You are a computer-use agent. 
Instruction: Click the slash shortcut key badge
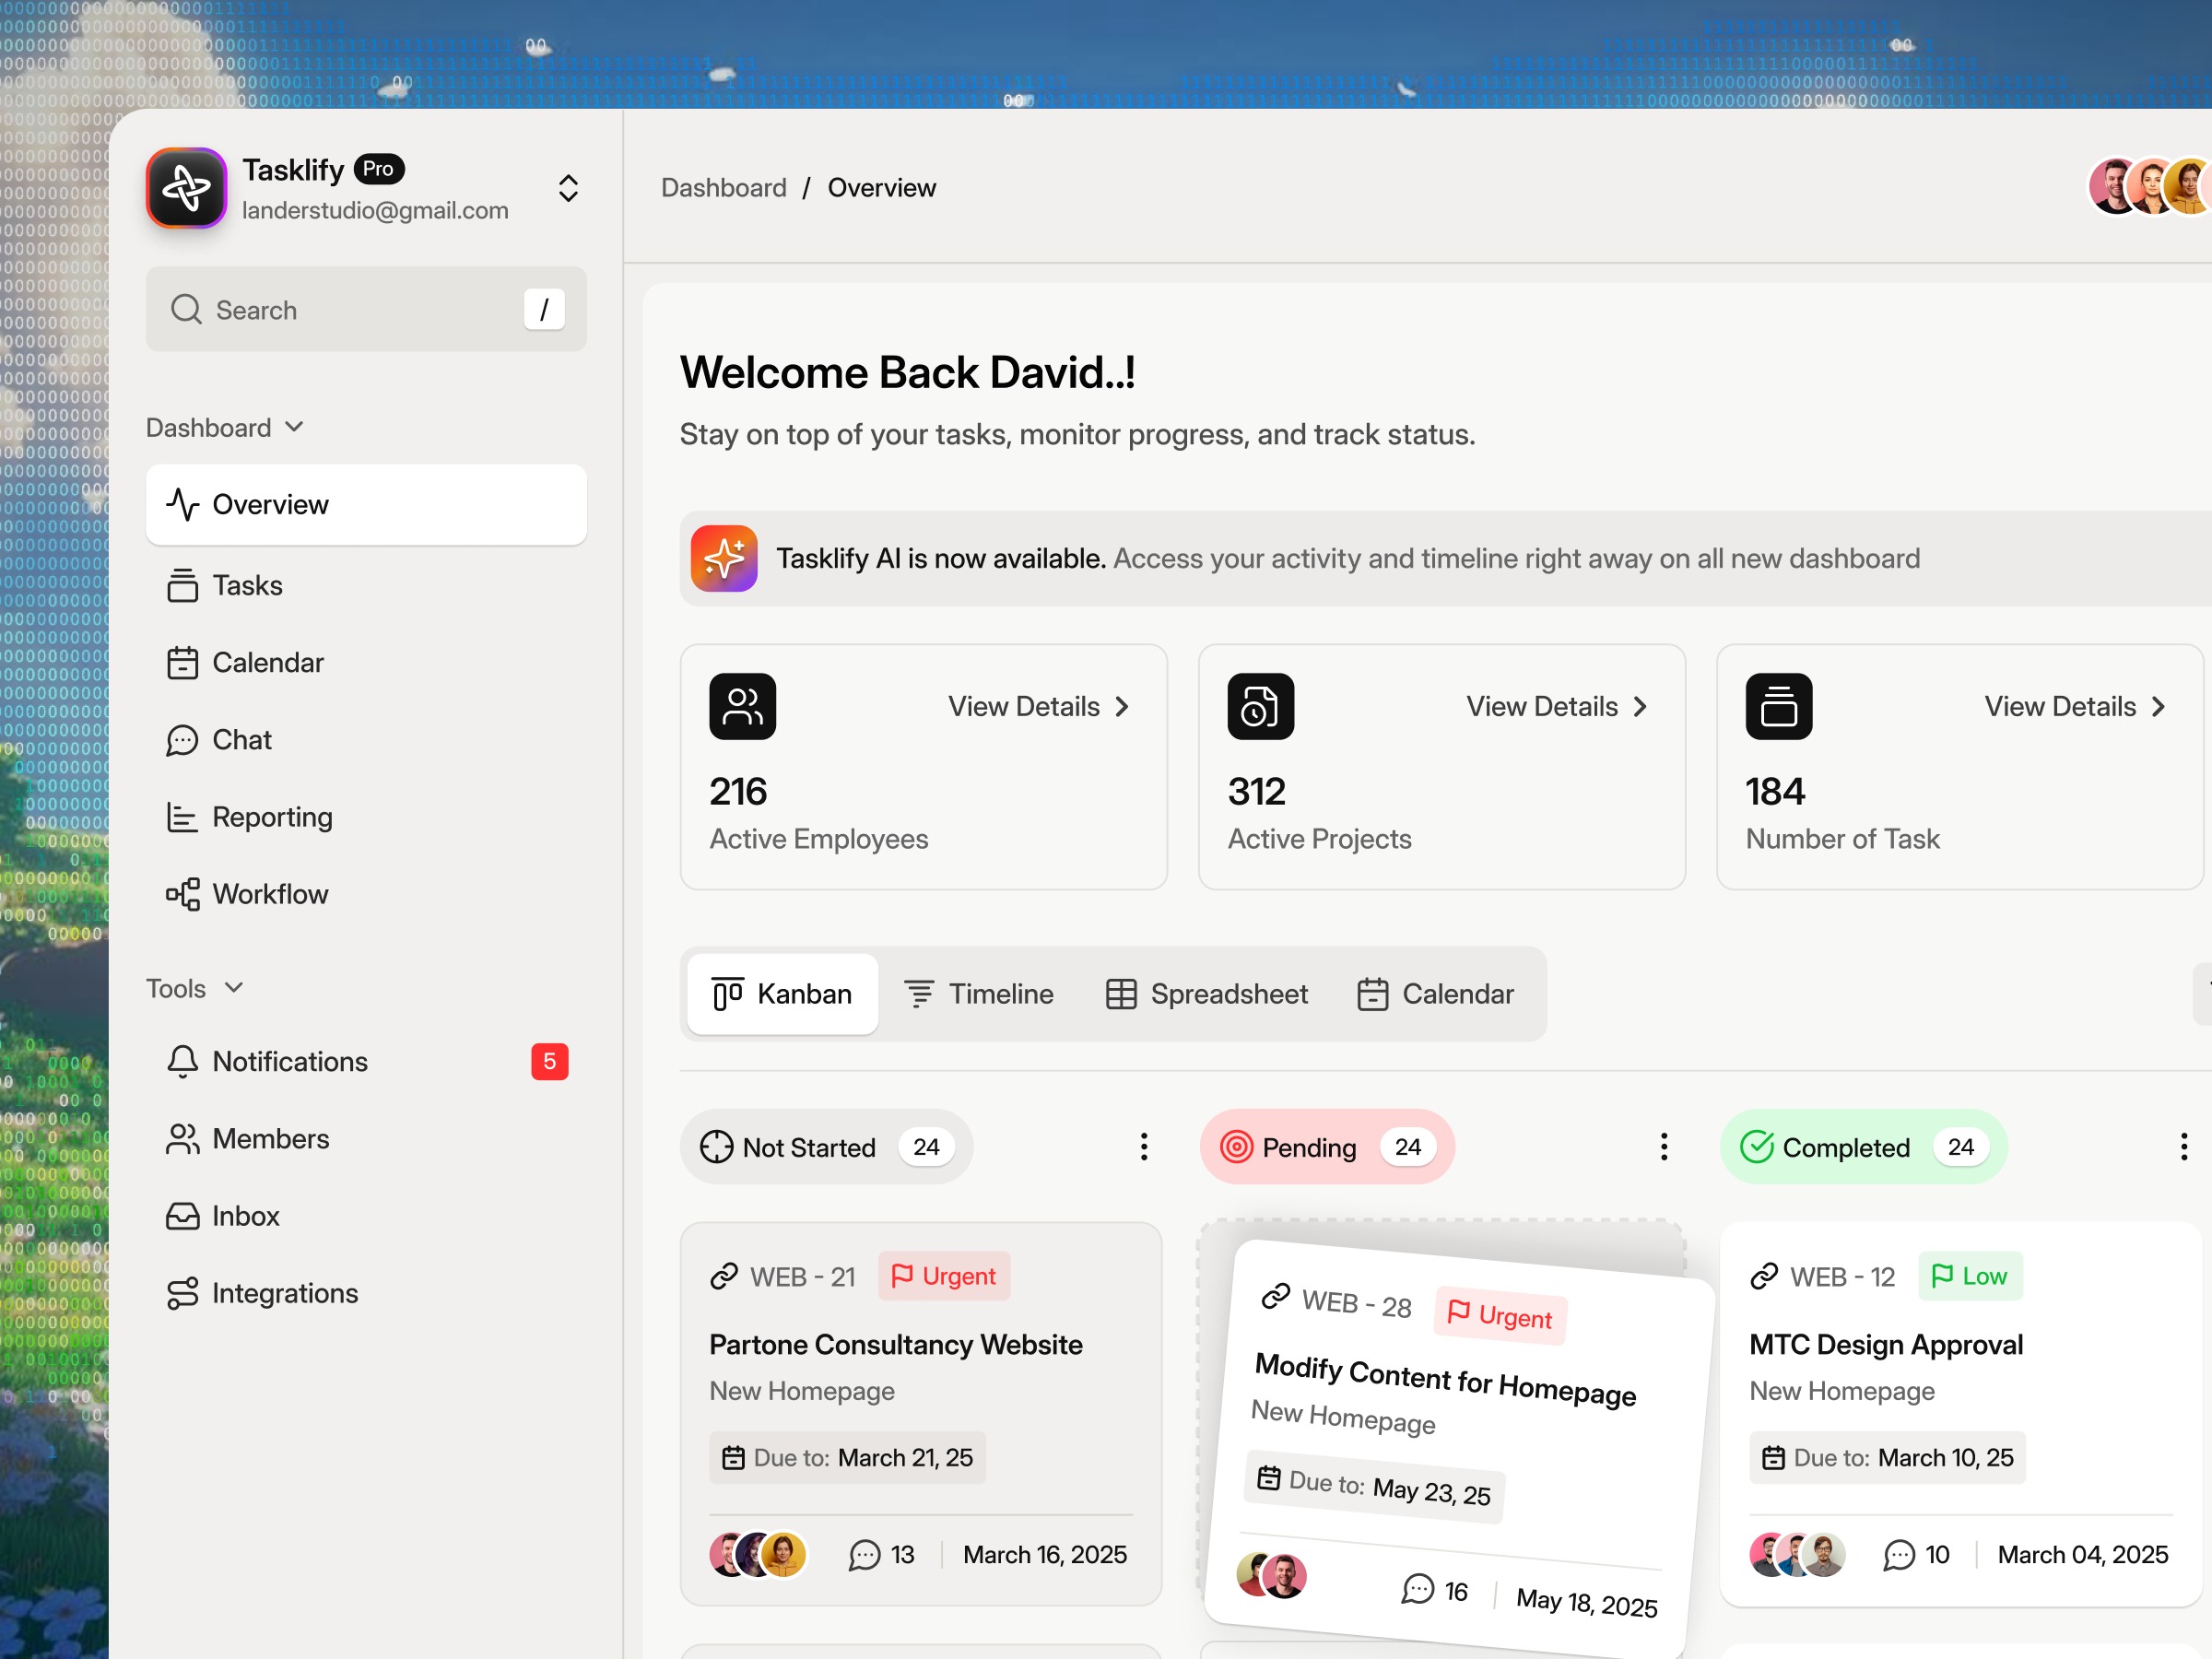(544, 309)
